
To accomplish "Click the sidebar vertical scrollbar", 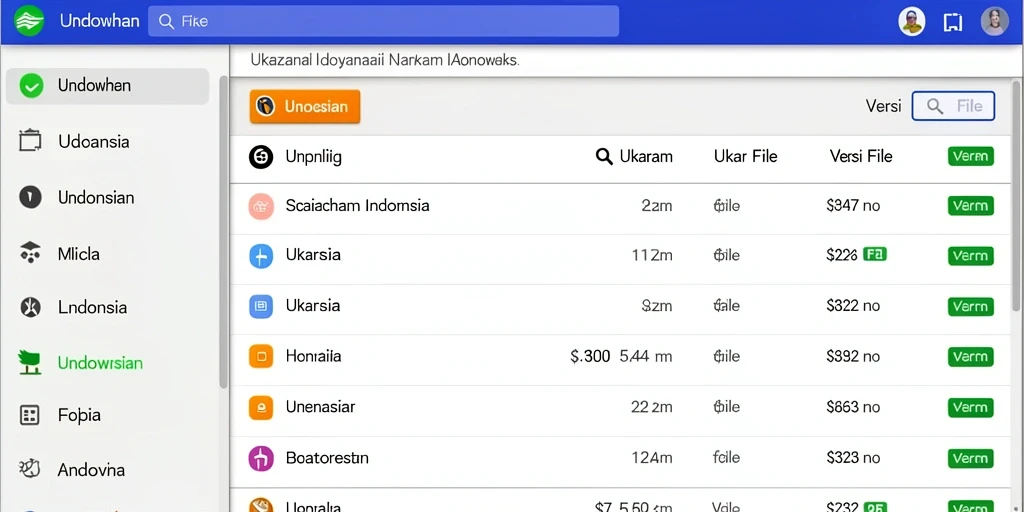I will click(x=223, y=232).
